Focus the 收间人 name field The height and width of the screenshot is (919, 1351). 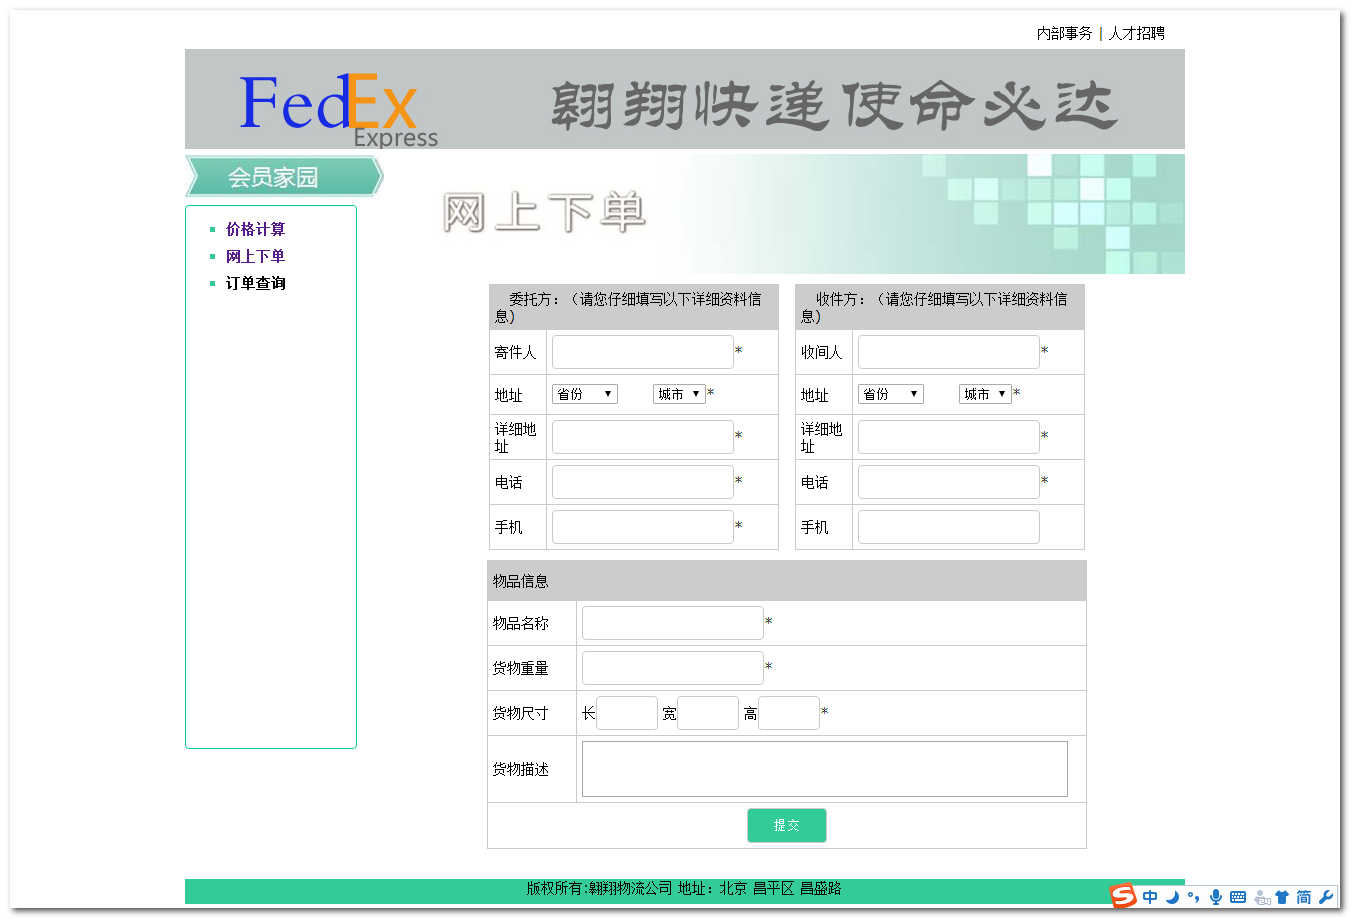click(x=949, y=352)
